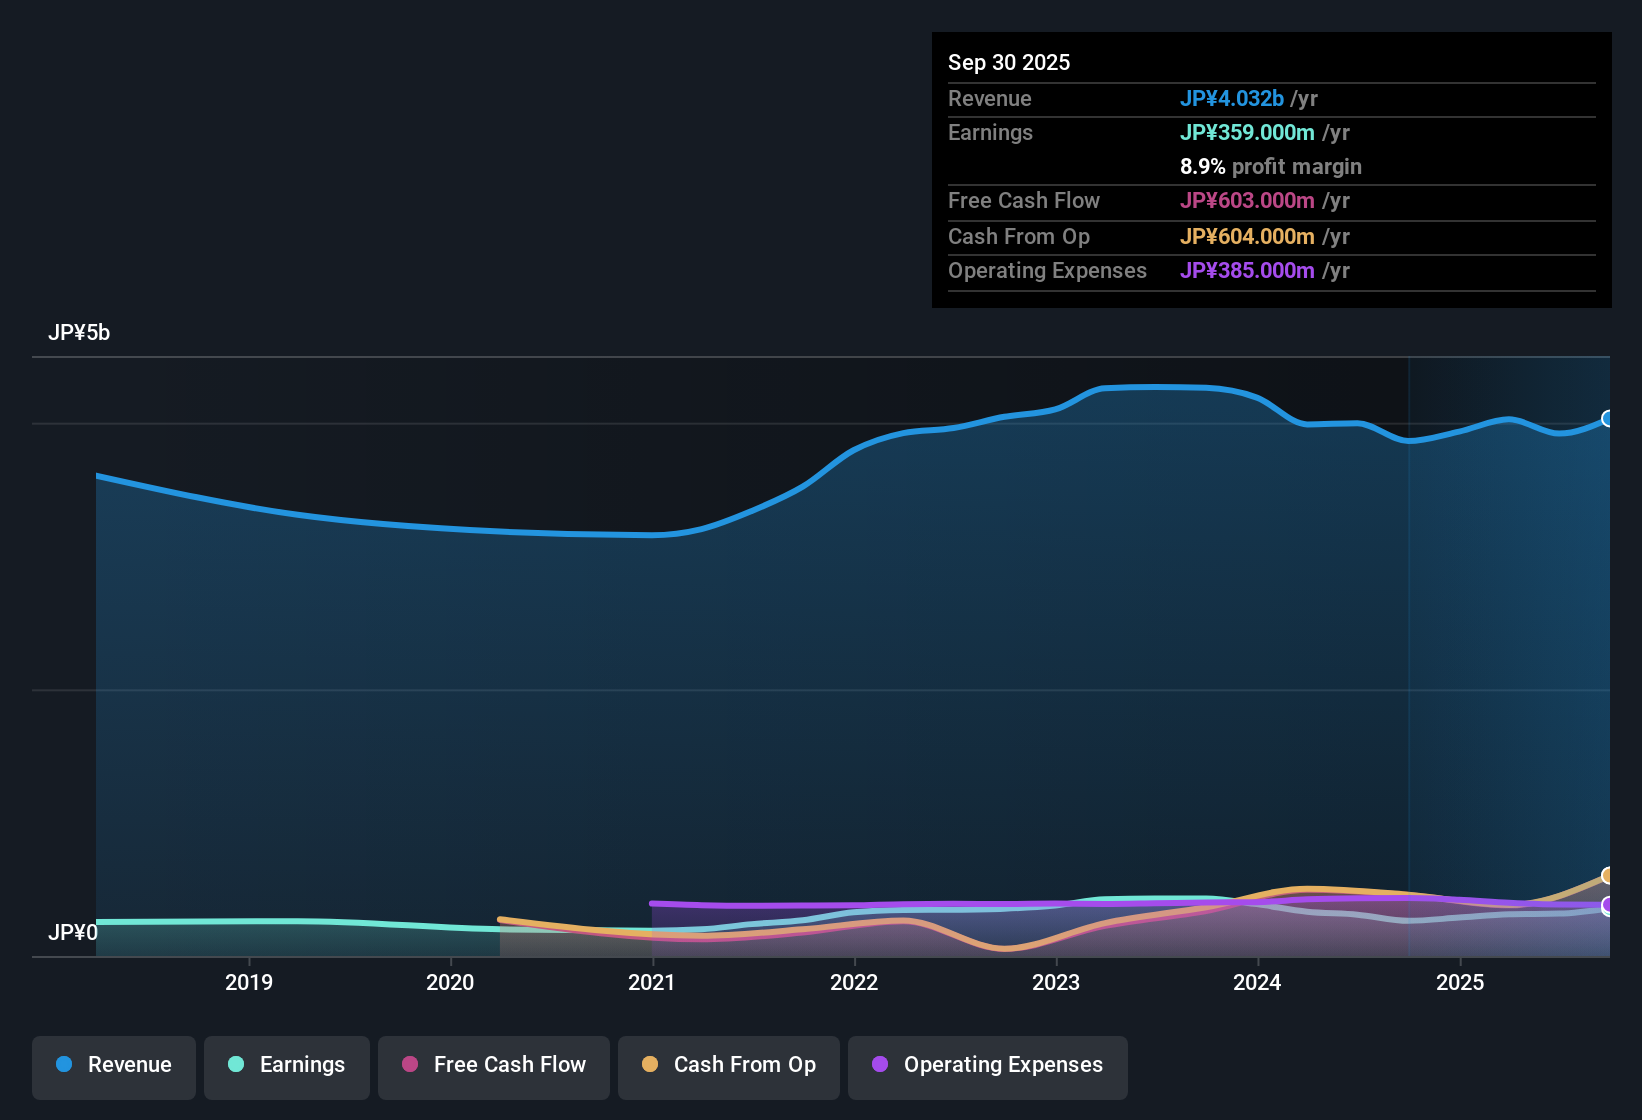Click the 8.9% profit margin text

tap(1271, 167)
